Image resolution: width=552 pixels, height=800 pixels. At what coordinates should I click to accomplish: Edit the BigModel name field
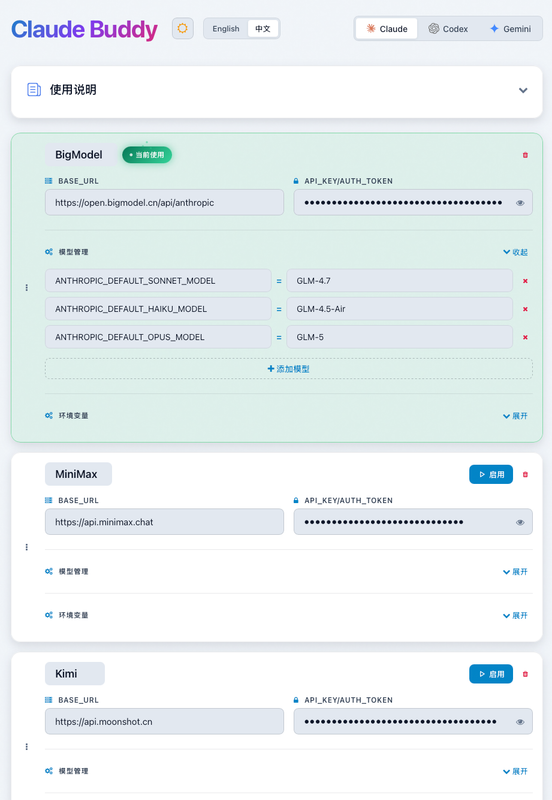coord(81,155)
